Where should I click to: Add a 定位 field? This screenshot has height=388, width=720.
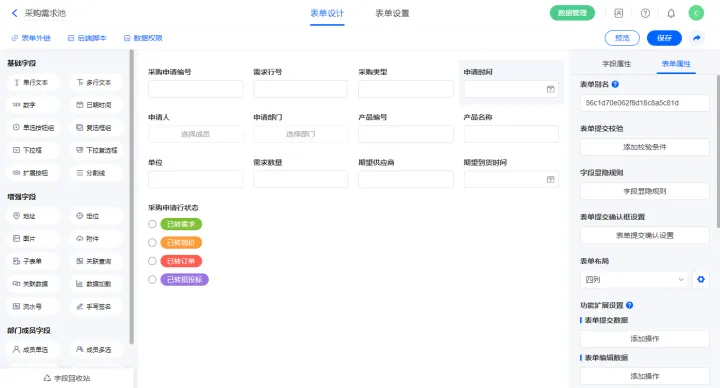click(x=96, y=216)
